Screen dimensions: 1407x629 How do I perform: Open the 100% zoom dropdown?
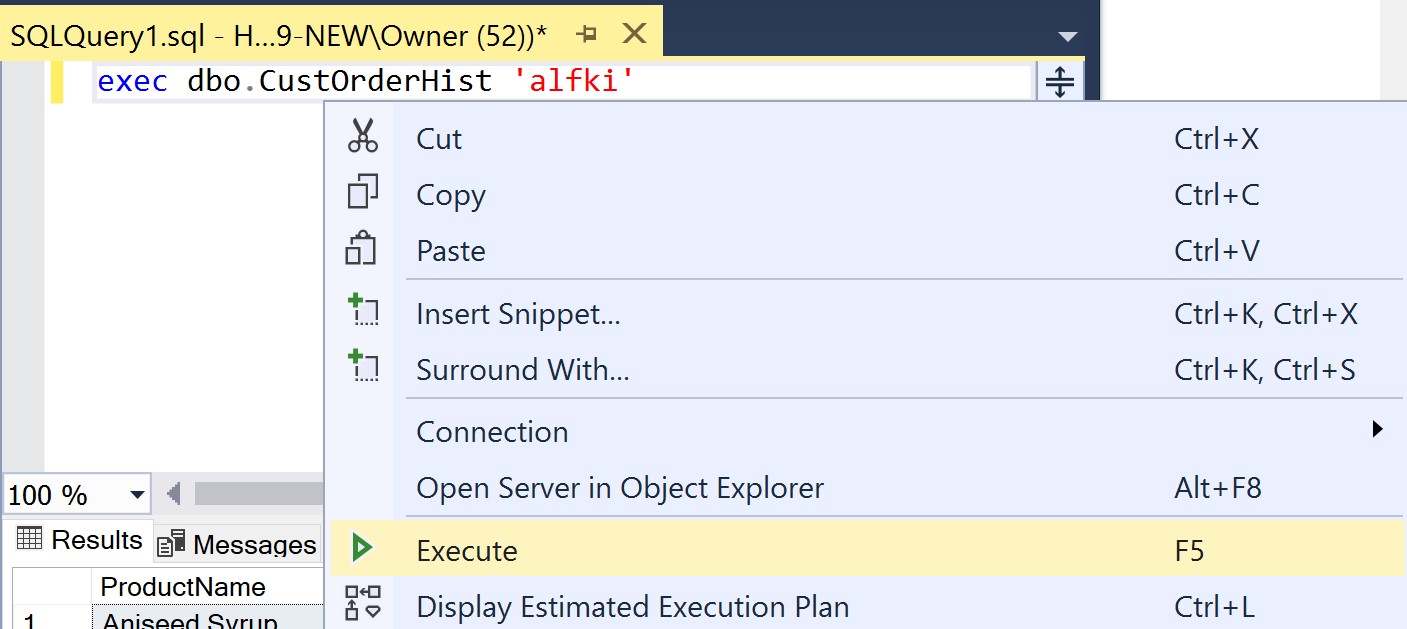(135, 494)
